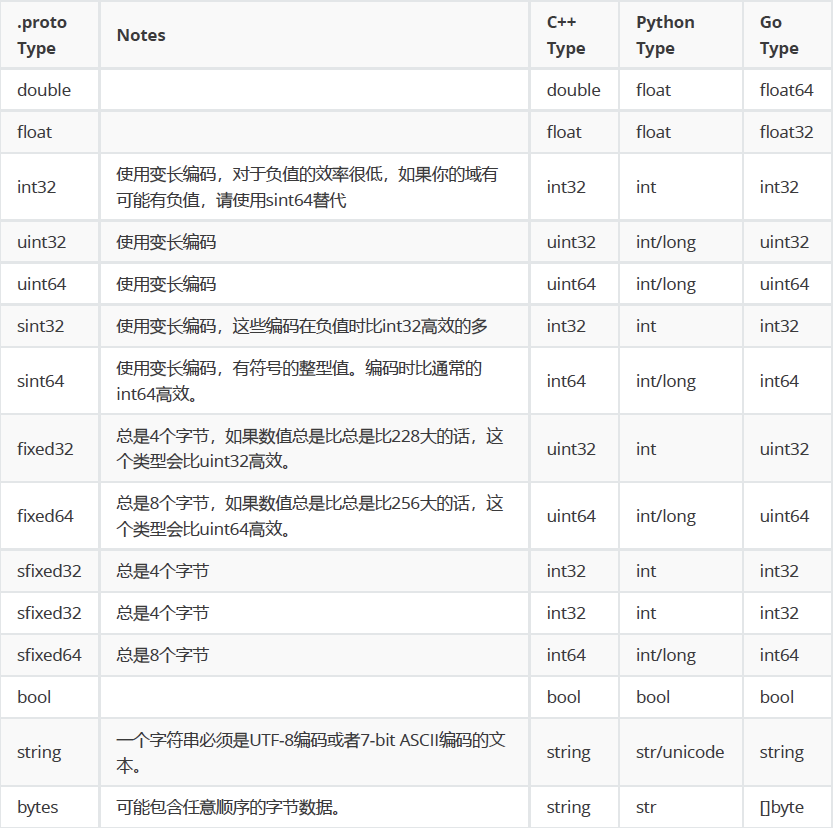The width and height of the screenshot is (833, 828).
Task: Click the "[]byte" Go type cell
Action: point(781,807)
